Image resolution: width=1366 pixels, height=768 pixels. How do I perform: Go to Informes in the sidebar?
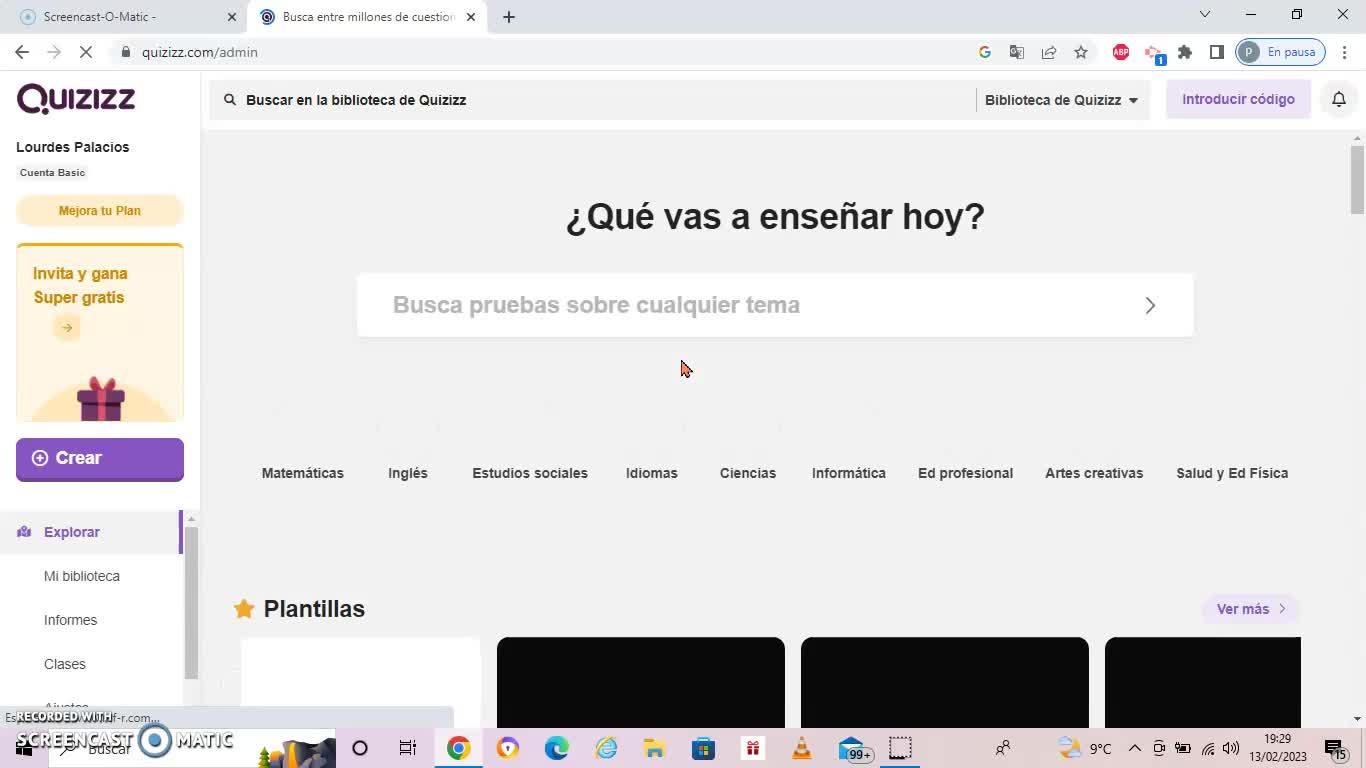tap(70, 620)
